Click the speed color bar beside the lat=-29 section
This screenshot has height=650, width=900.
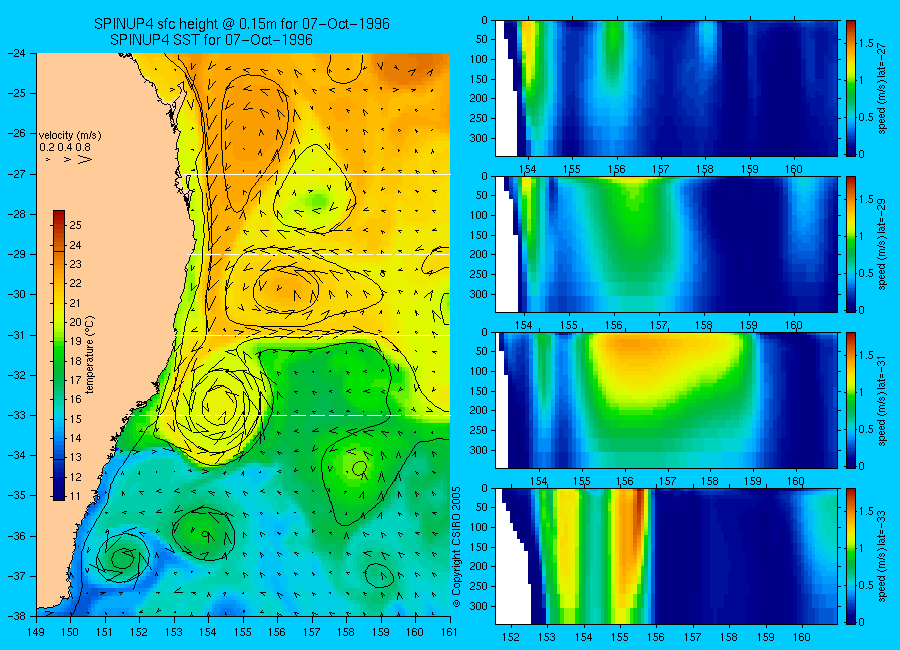coord(851,245)
